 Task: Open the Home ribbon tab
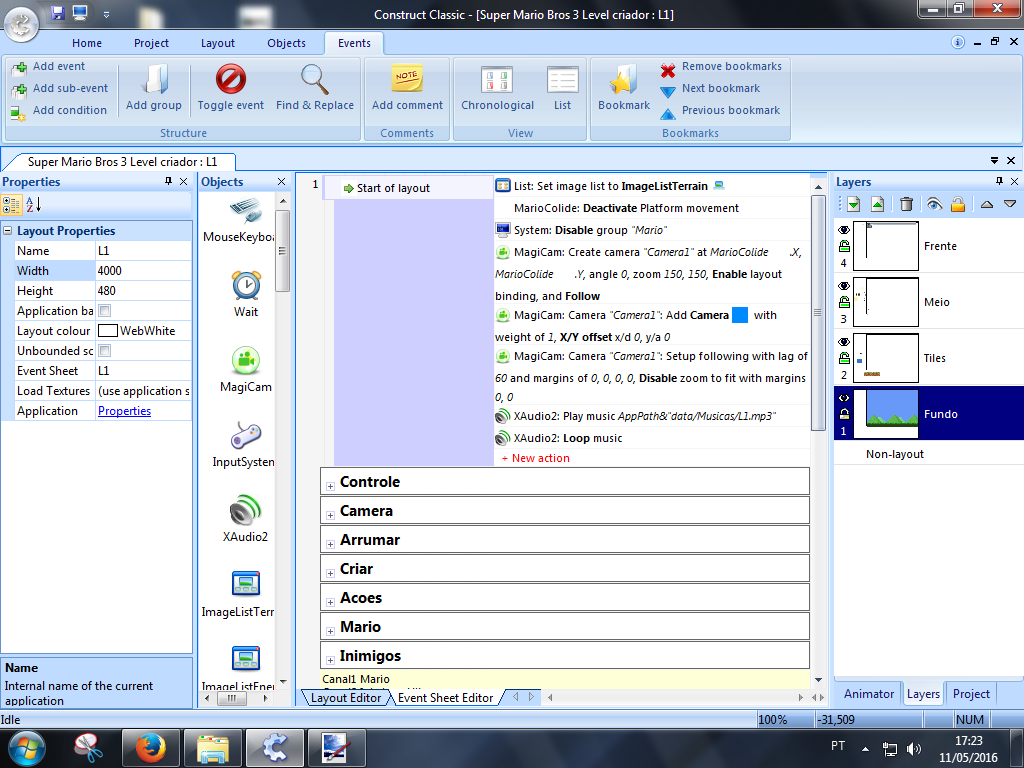(x=87, y=43)
